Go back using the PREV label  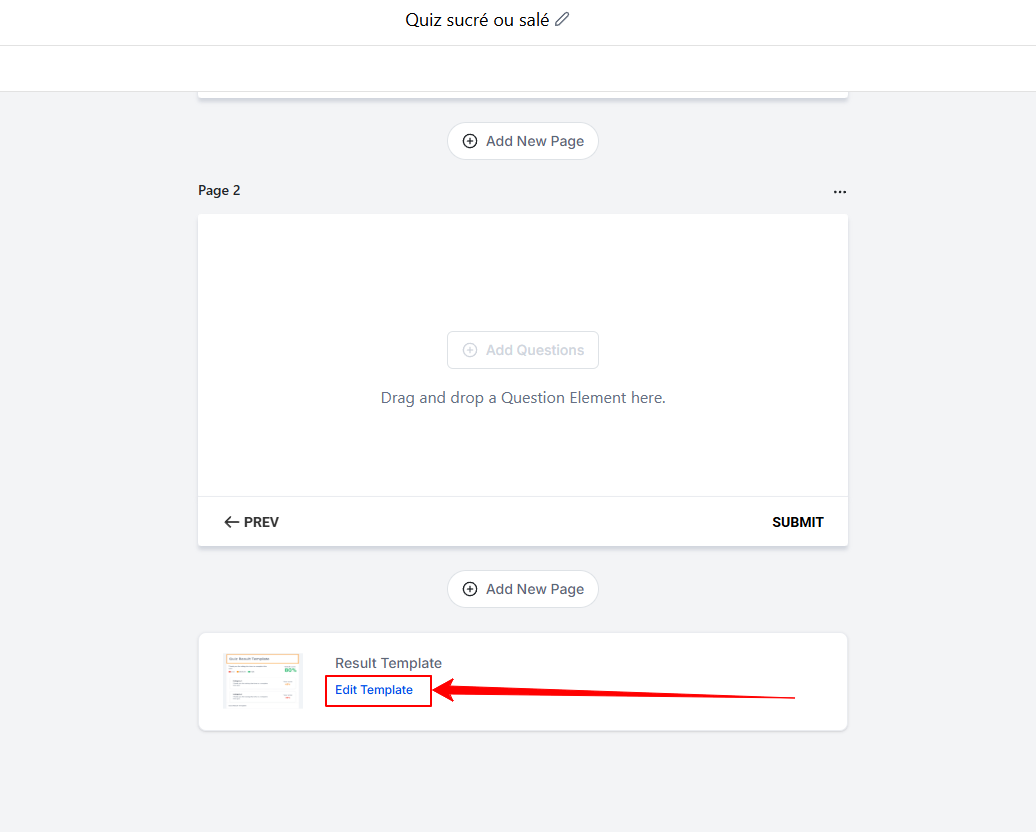[x=261, y=522]
